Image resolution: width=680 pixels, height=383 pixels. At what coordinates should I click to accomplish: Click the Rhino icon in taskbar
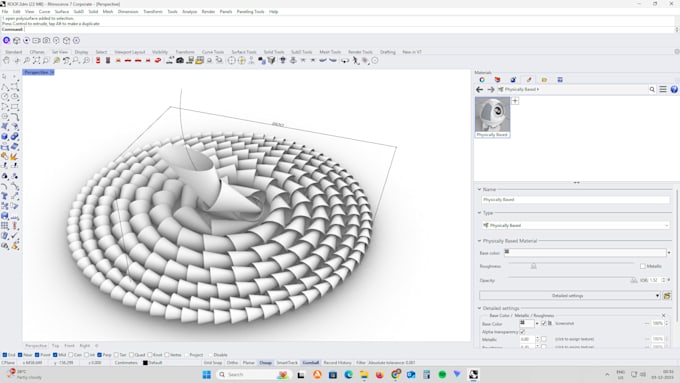[x=473, y=374]
